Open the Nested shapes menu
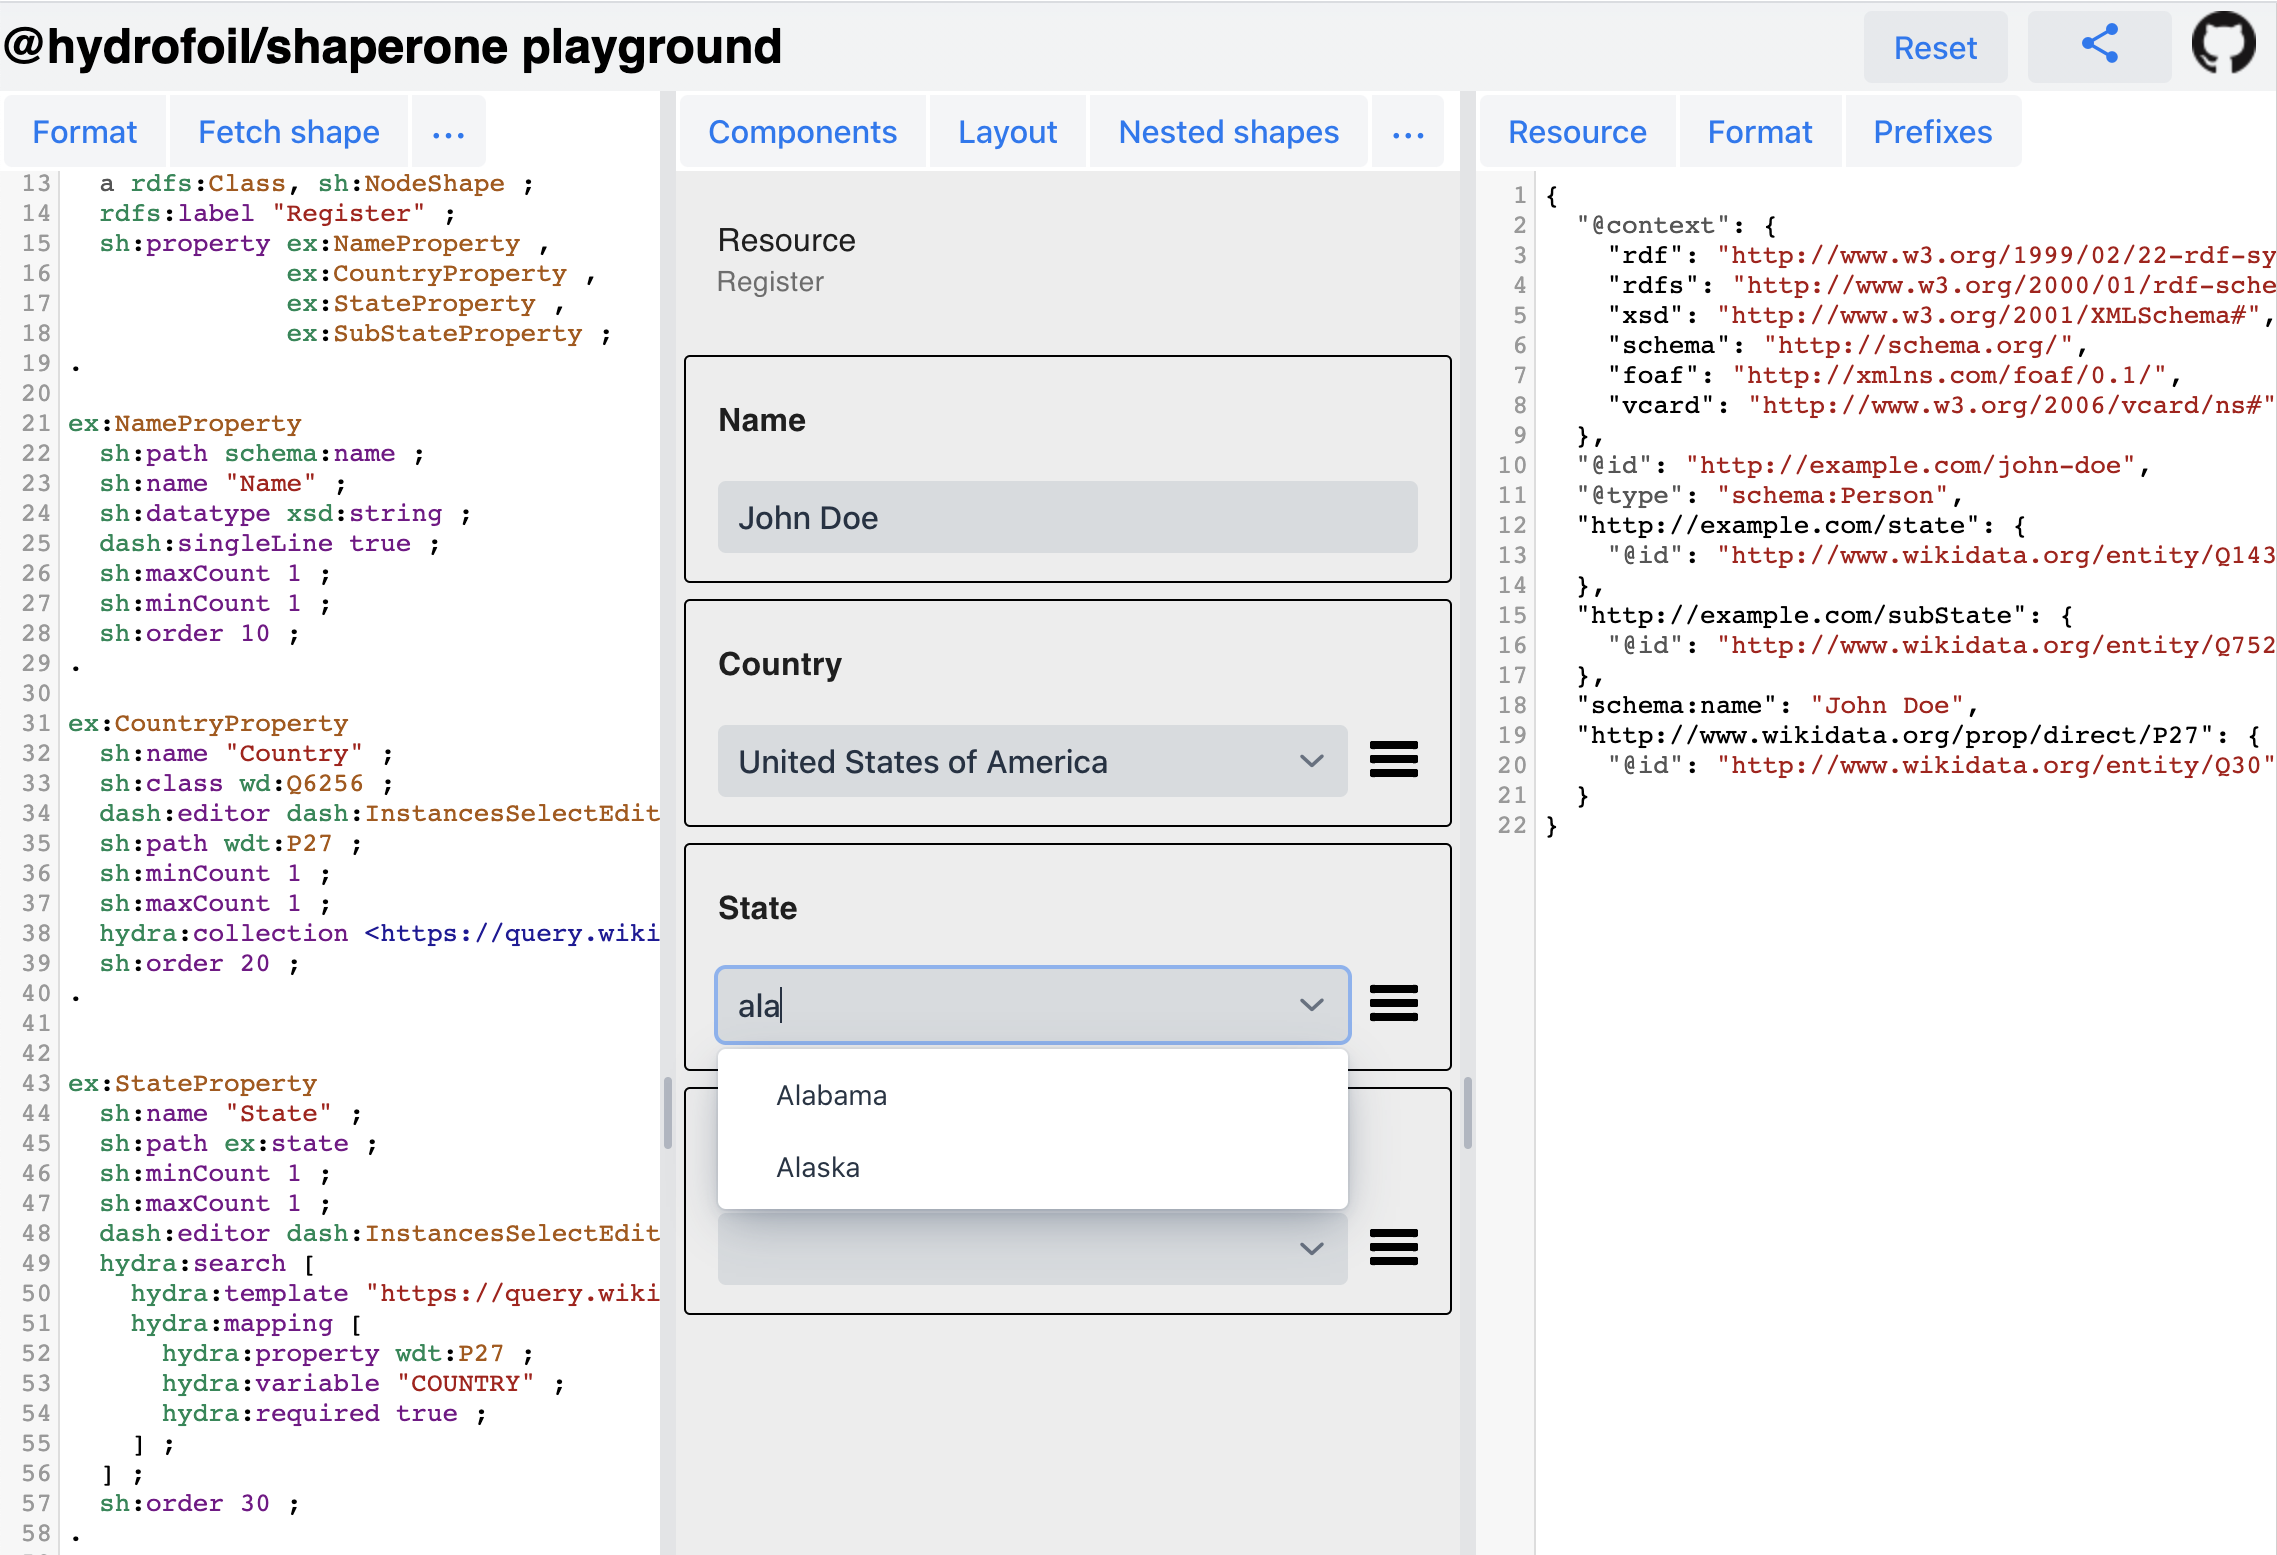2277x1555 pixels. [x=1229, y=132]
